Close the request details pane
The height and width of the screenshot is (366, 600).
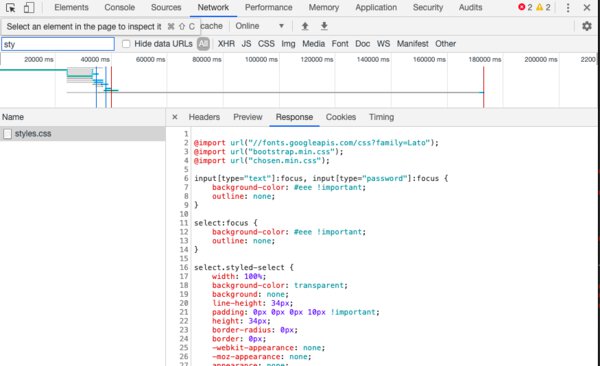click(x=175, y=117)
